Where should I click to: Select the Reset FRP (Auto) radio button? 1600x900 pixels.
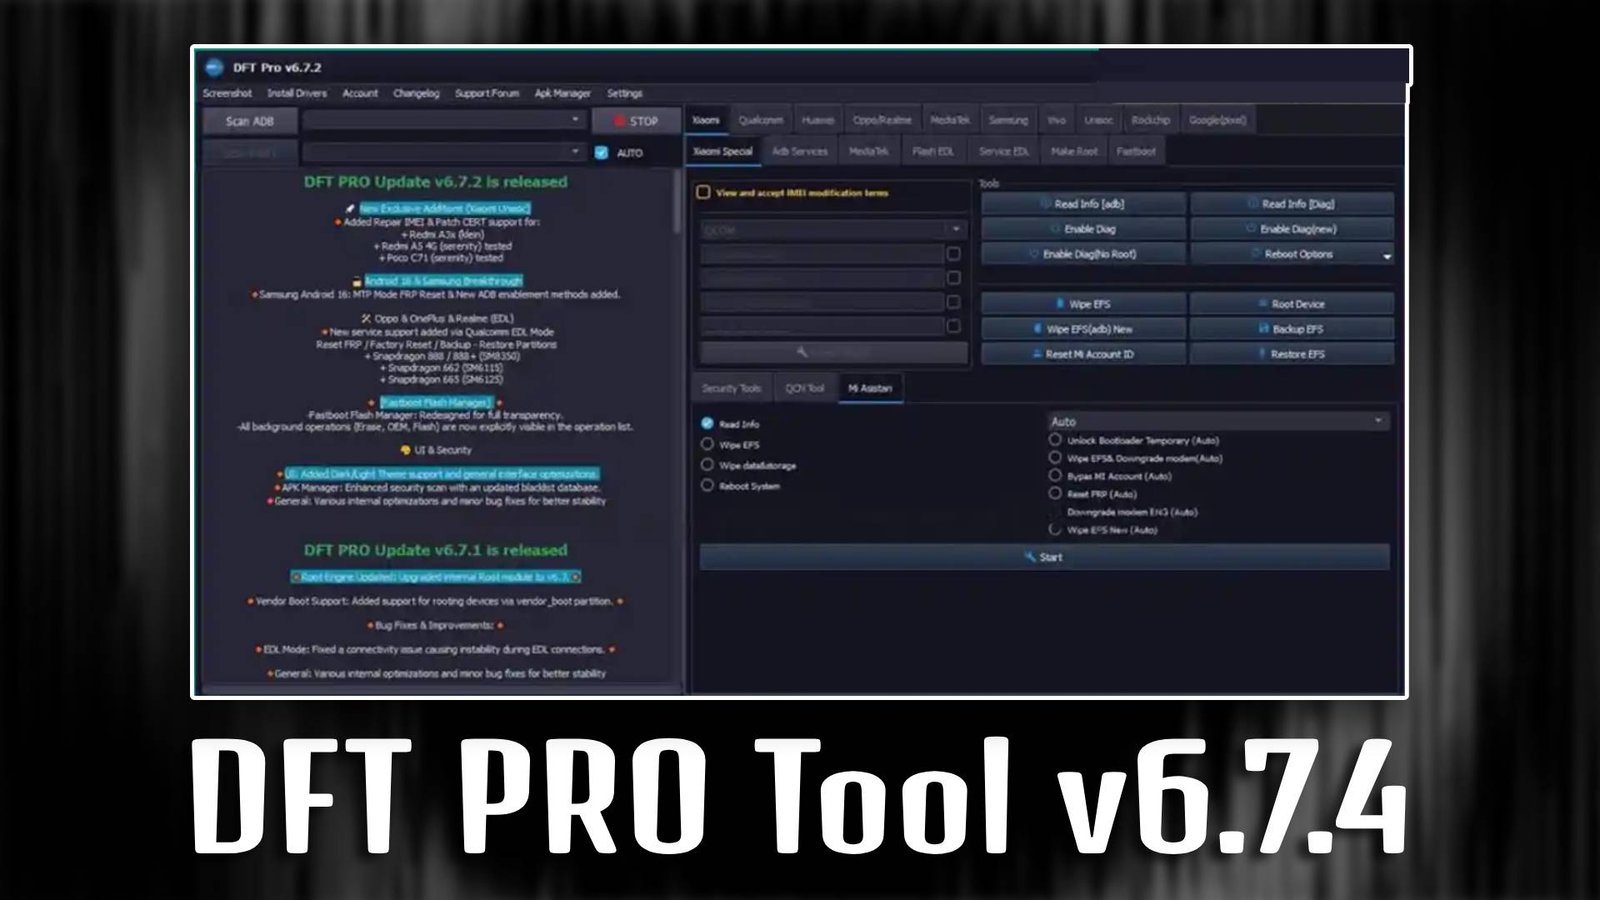[1056, 492]
